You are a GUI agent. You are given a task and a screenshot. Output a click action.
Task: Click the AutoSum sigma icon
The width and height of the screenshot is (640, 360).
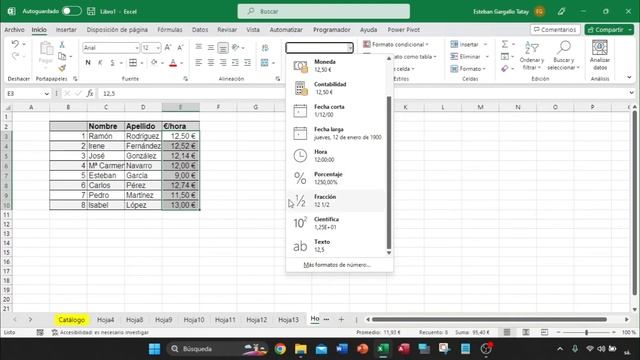[x=505, y=44]
